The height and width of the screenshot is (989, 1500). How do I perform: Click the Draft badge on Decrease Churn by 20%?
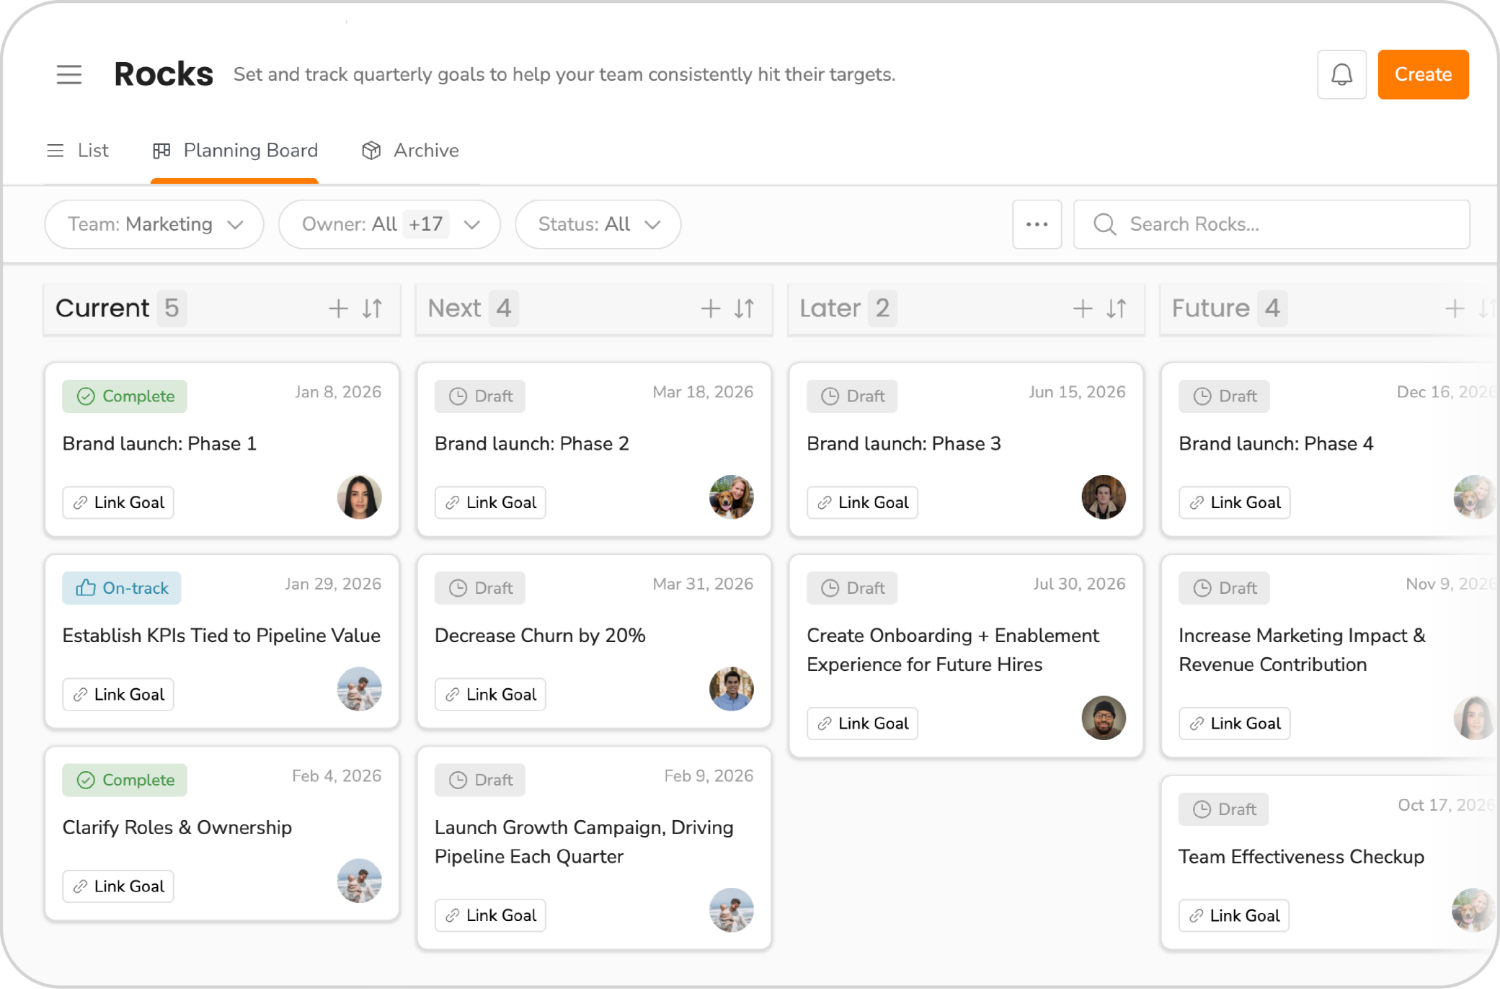[x=480, y=588]
